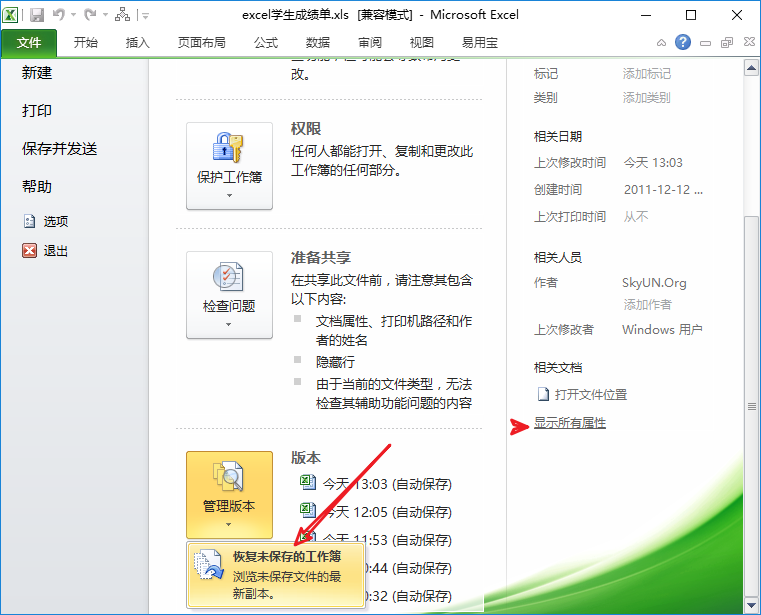Click the 检查问题 button

pyautogui.click(x=230, y=295)
